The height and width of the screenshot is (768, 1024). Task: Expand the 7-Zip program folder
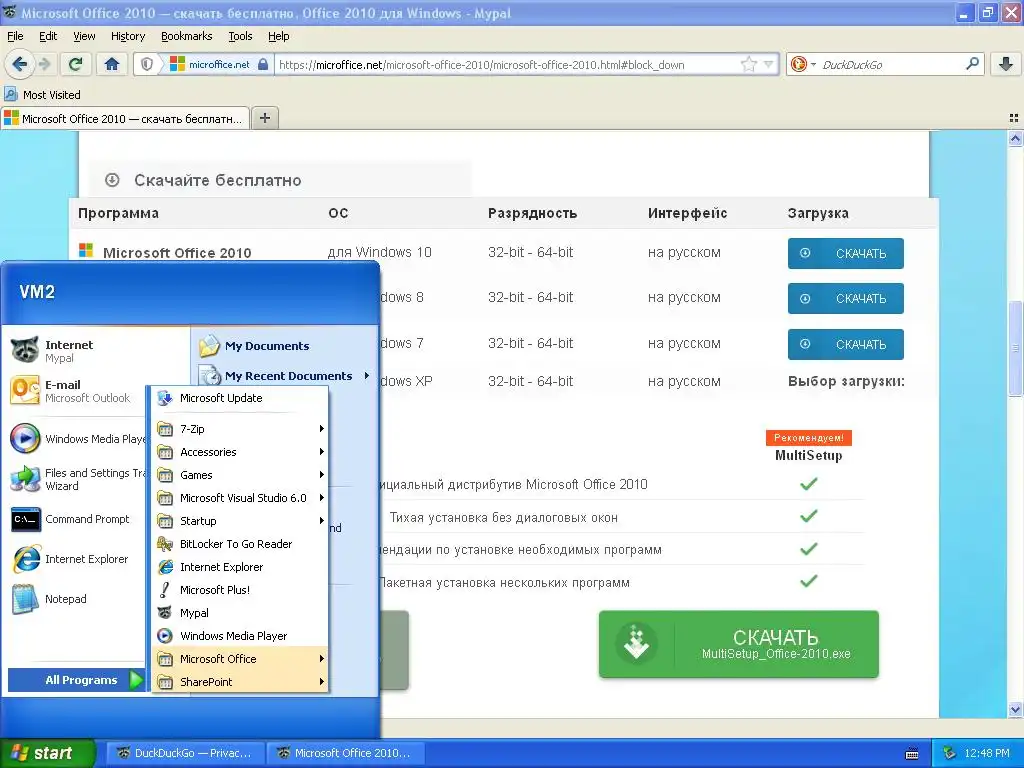coord(240,429)
